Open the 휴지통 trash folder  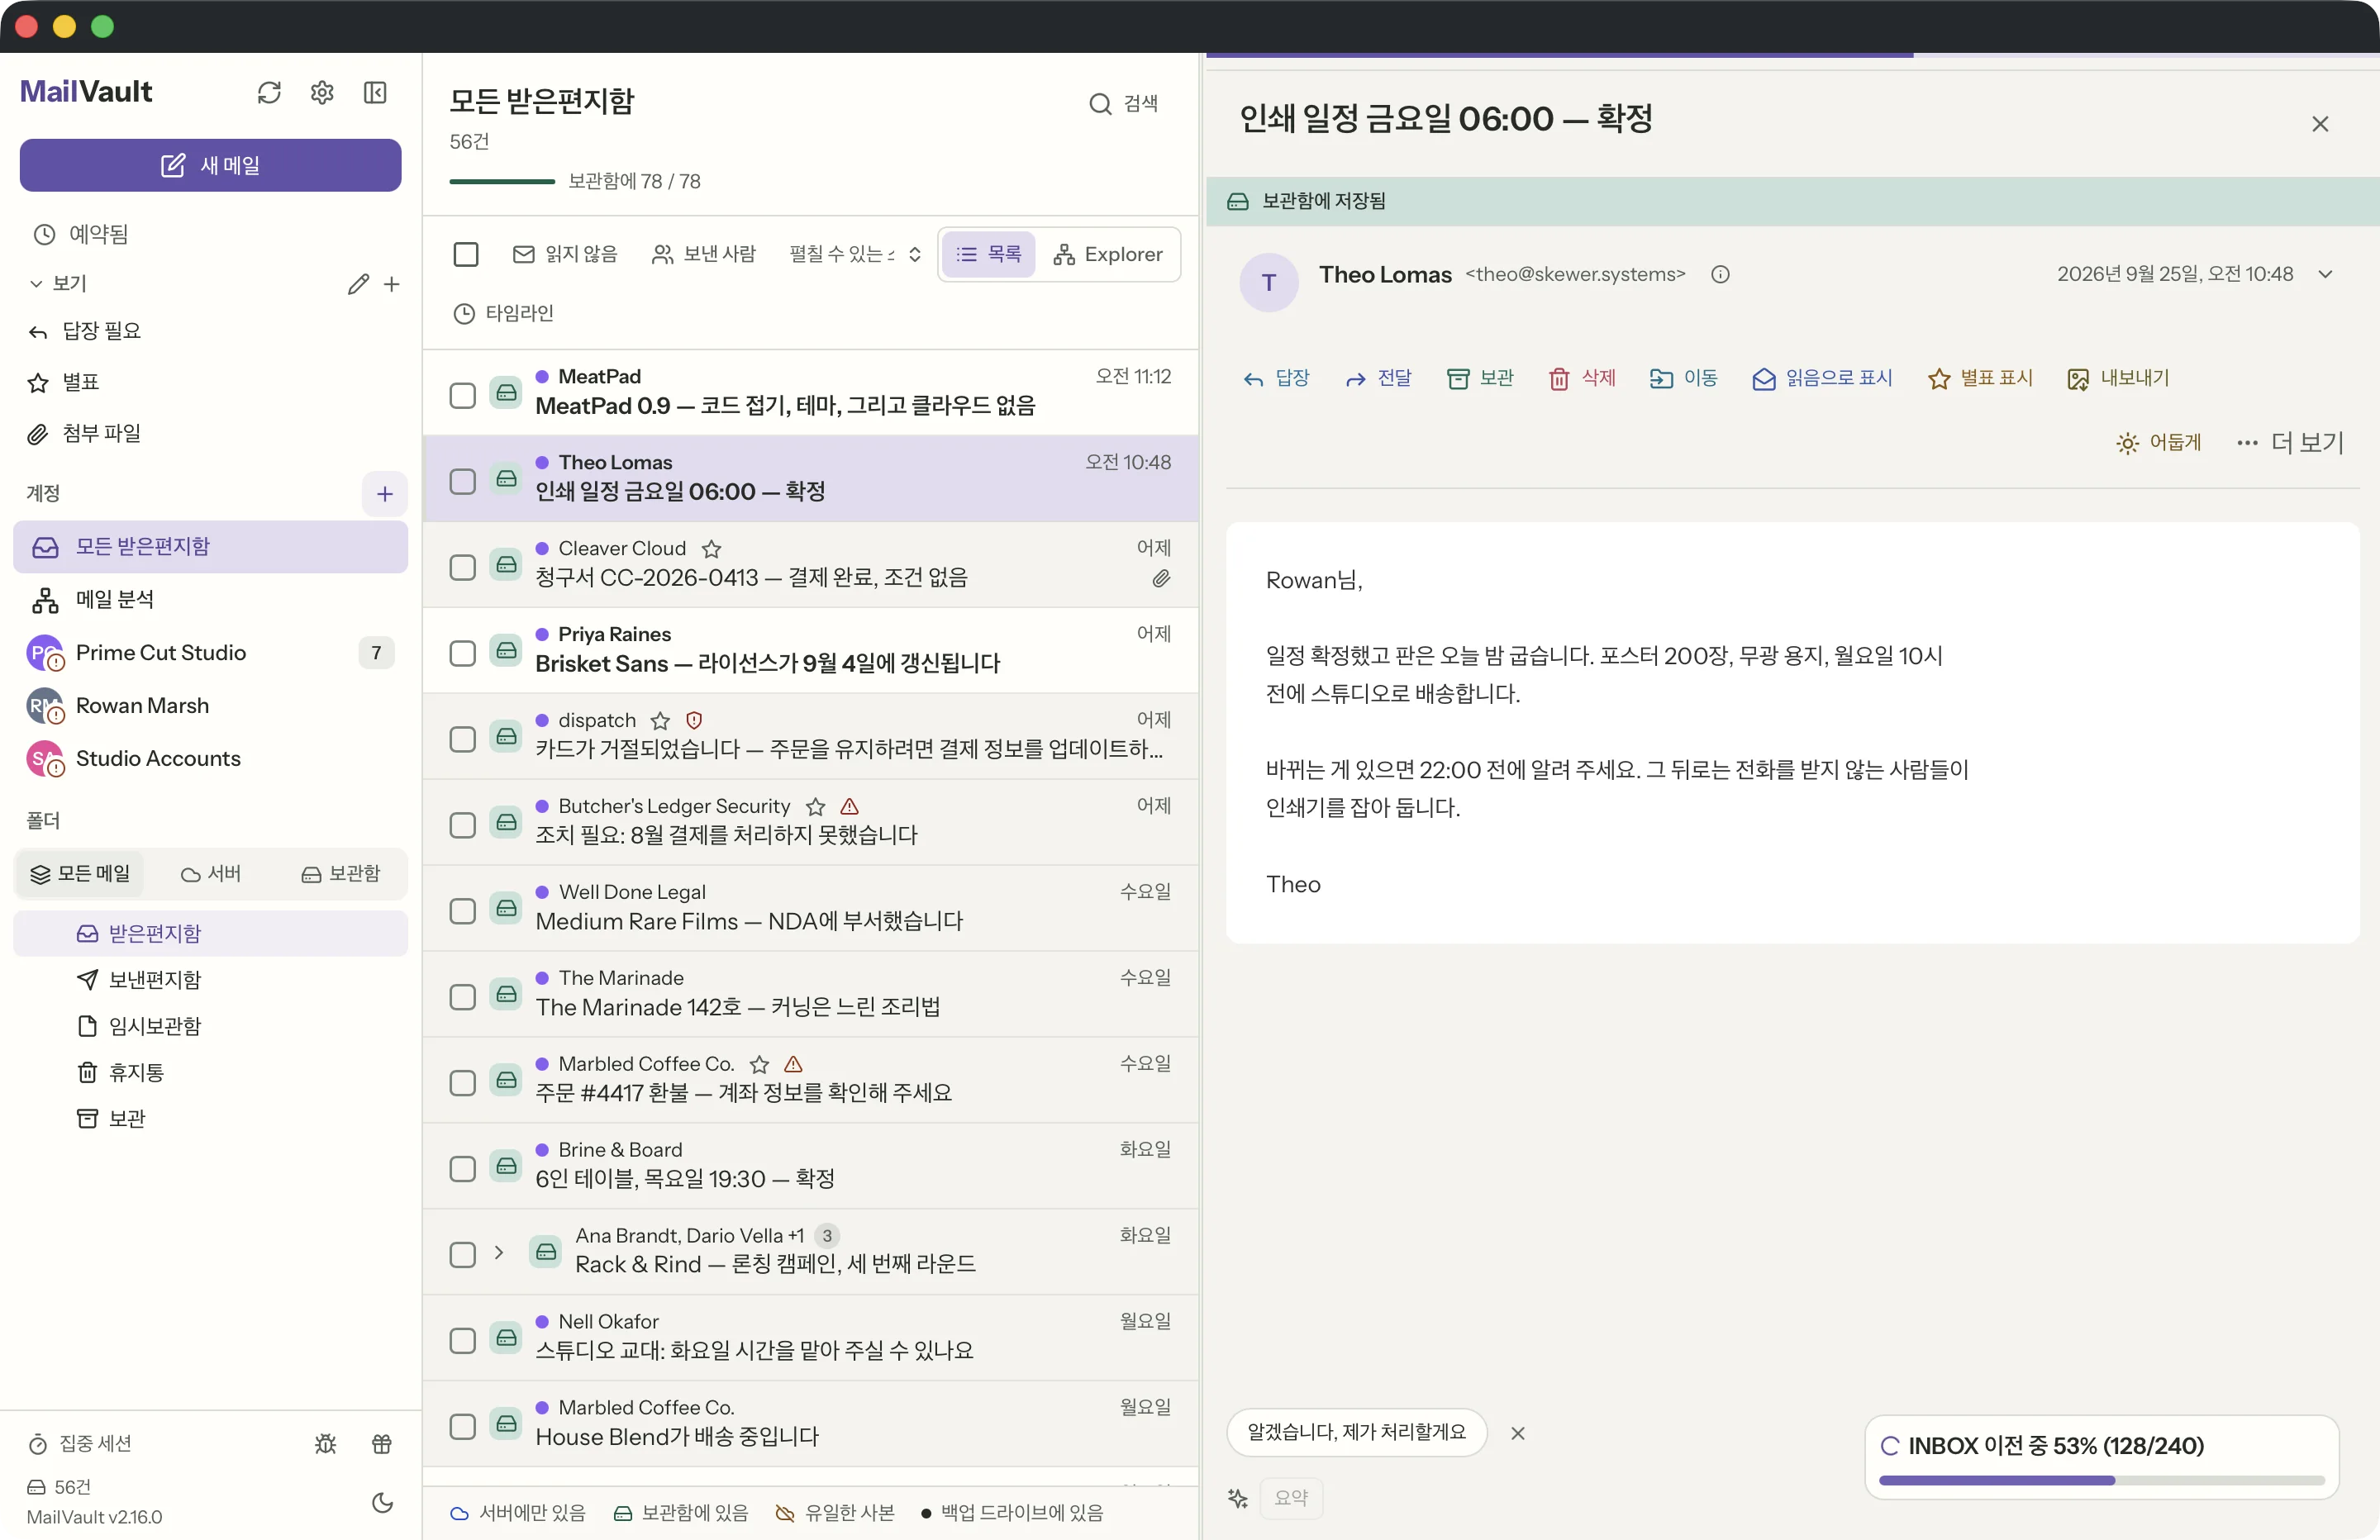[x=210, y=1072]
